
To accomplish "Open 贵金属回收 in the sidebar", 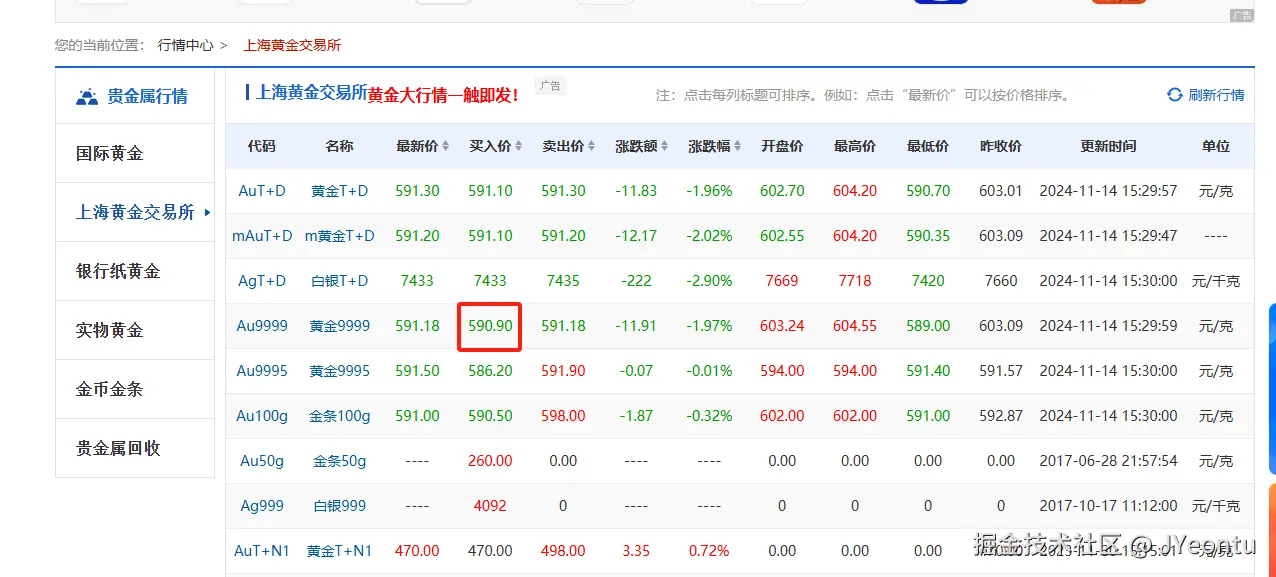I will click(118, 448).
